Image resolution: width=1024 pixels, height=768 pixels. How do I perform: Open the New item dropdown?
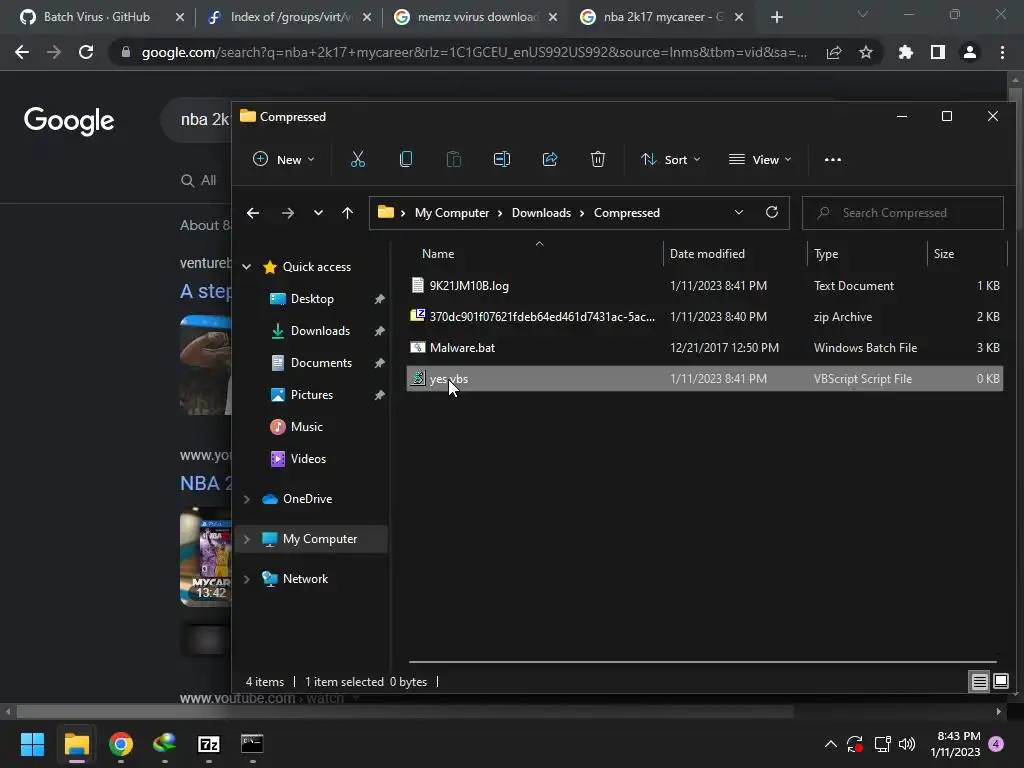(283, 159)
